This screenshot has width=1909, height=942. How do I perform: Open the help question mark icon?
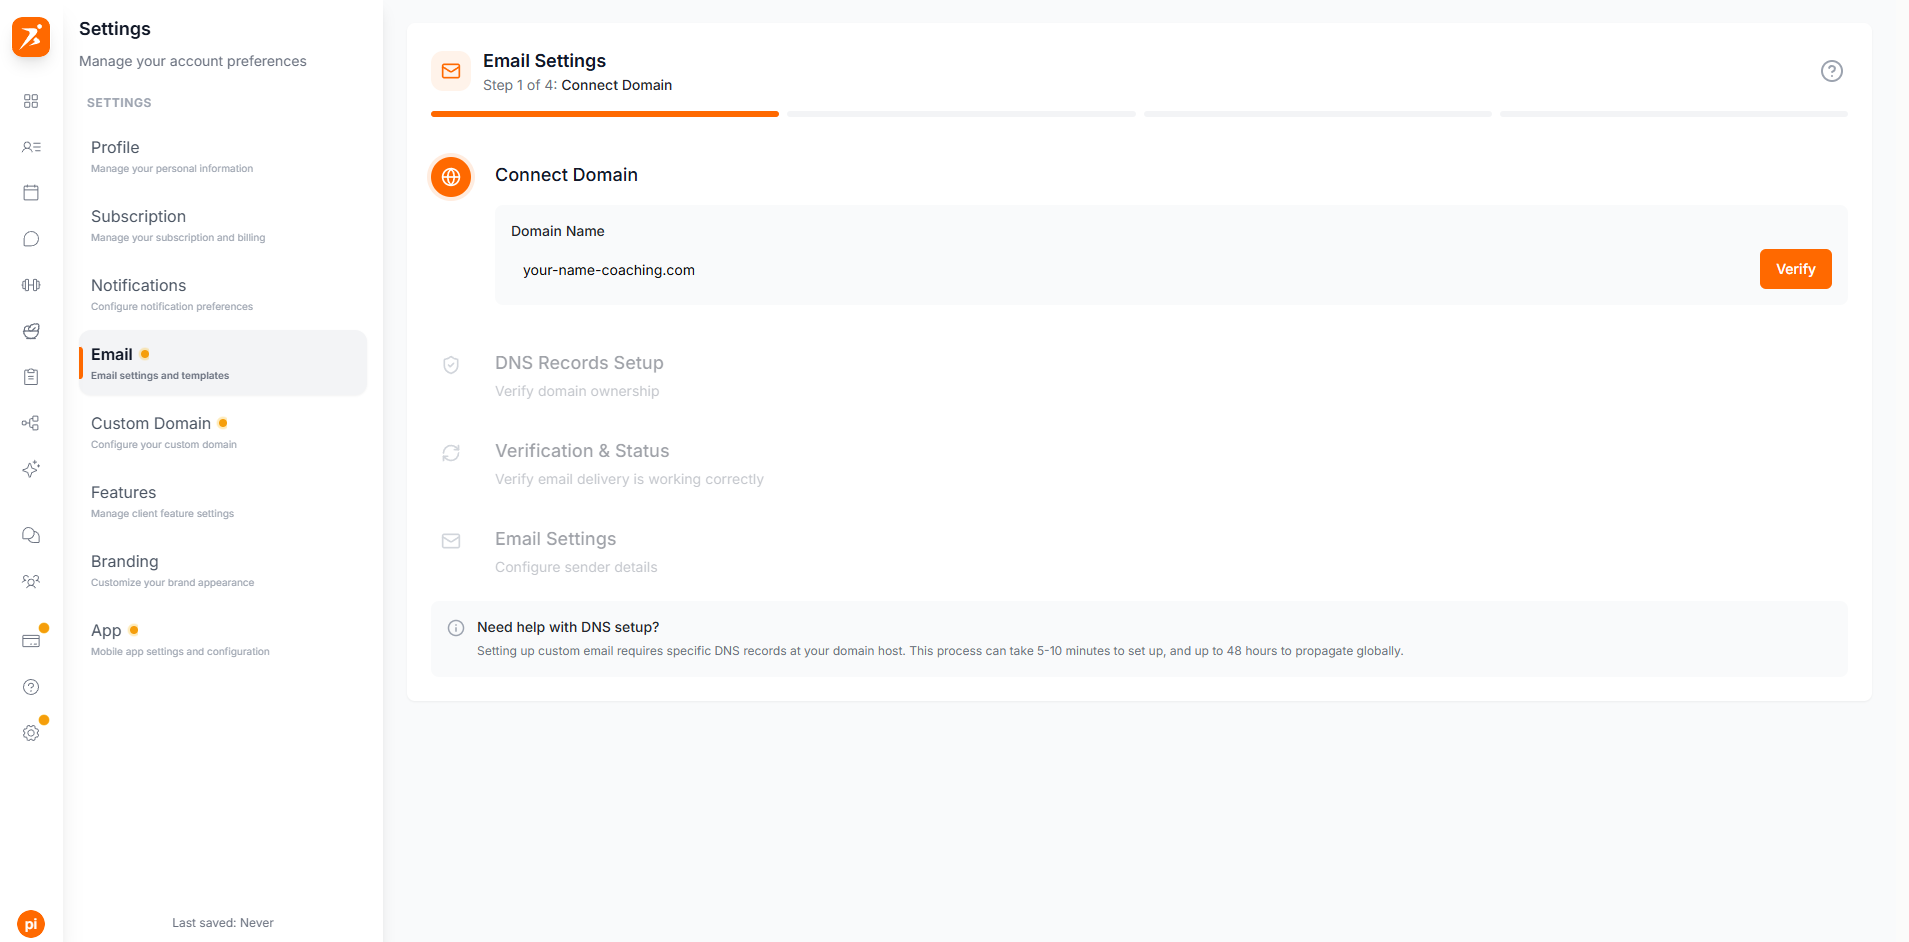(x=31, y=687)
